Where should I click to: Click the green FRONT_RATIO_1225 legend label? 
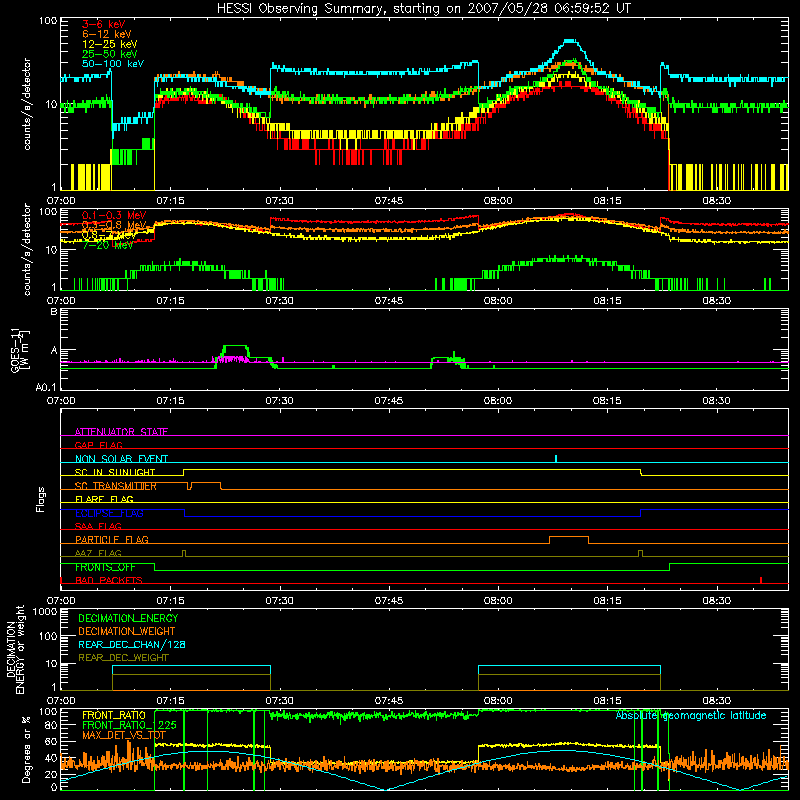tap(129, 725)
